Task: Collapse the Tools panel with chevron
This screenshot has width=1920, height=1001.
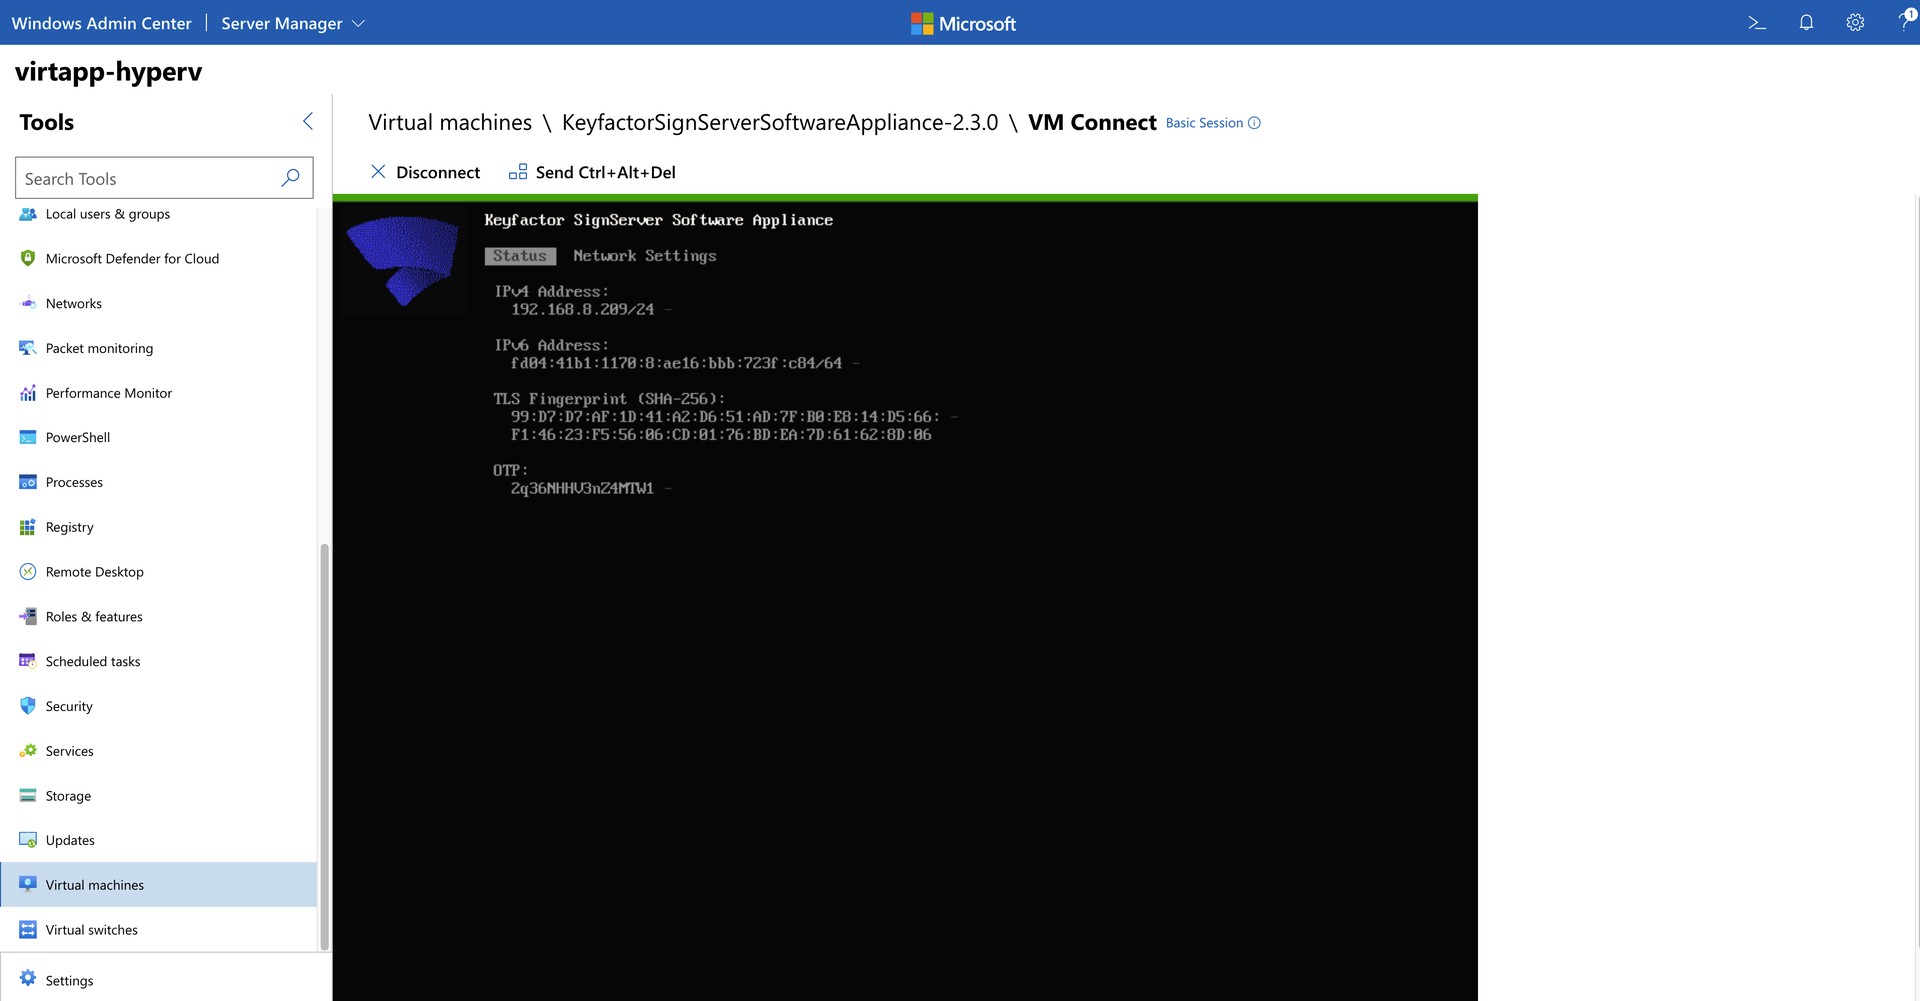Action: click(x=308, y=121)
